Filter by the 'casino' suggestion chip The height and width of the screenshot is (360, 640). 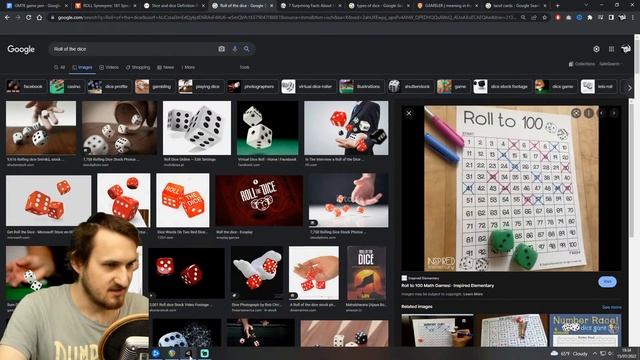pyautogui.click(x=66, y=87)
